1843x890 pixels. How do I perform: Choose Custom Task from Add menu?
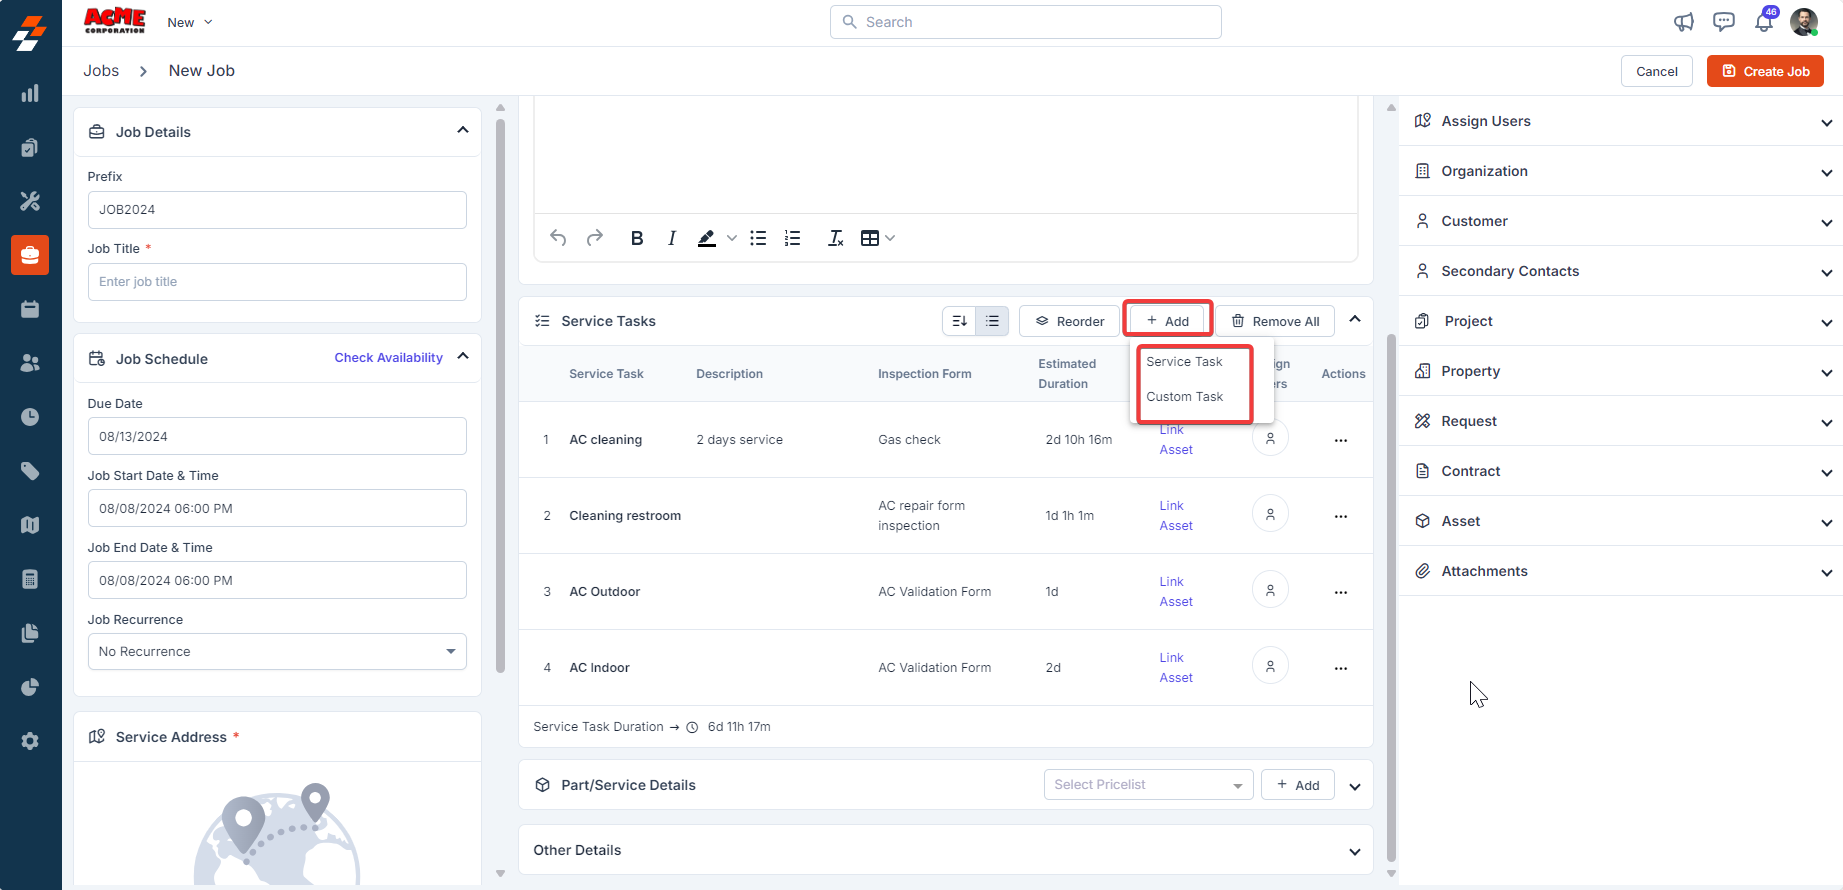(x=1184, y=397)
